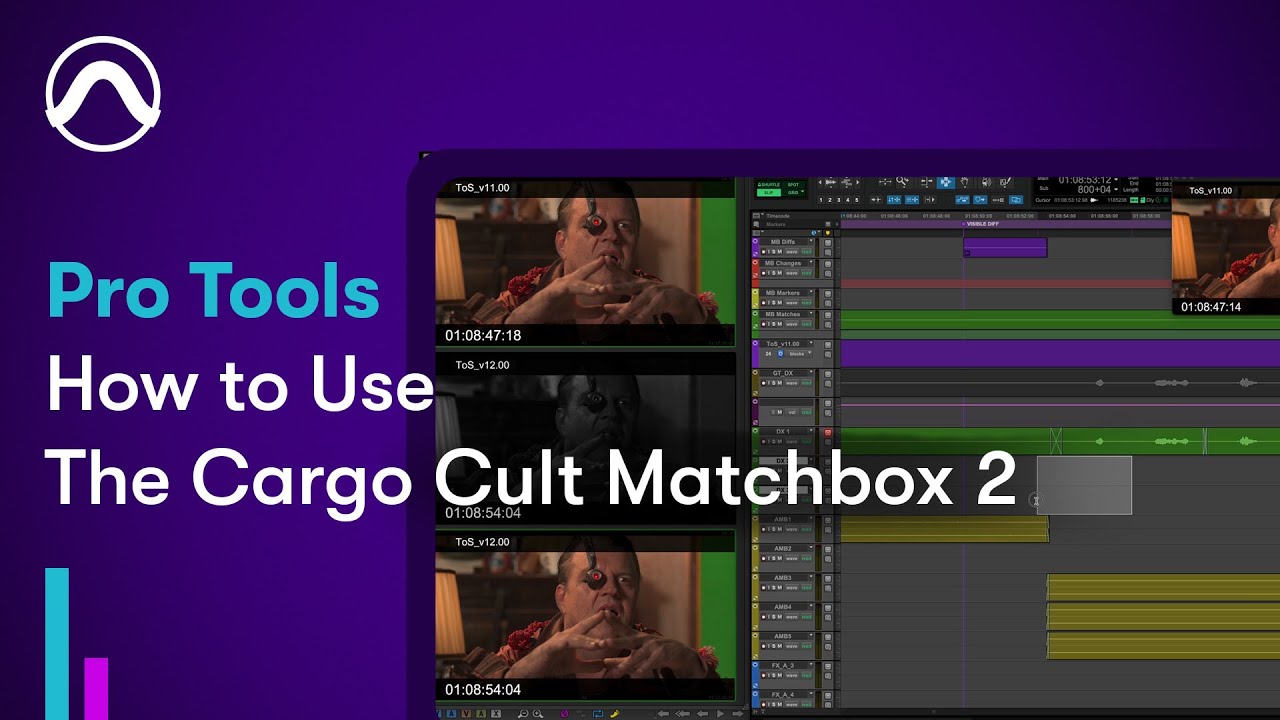Enable Slip edit mode
Viewport: 1280px width, 720px height.
pyautogui.click(x=769, y=193)
